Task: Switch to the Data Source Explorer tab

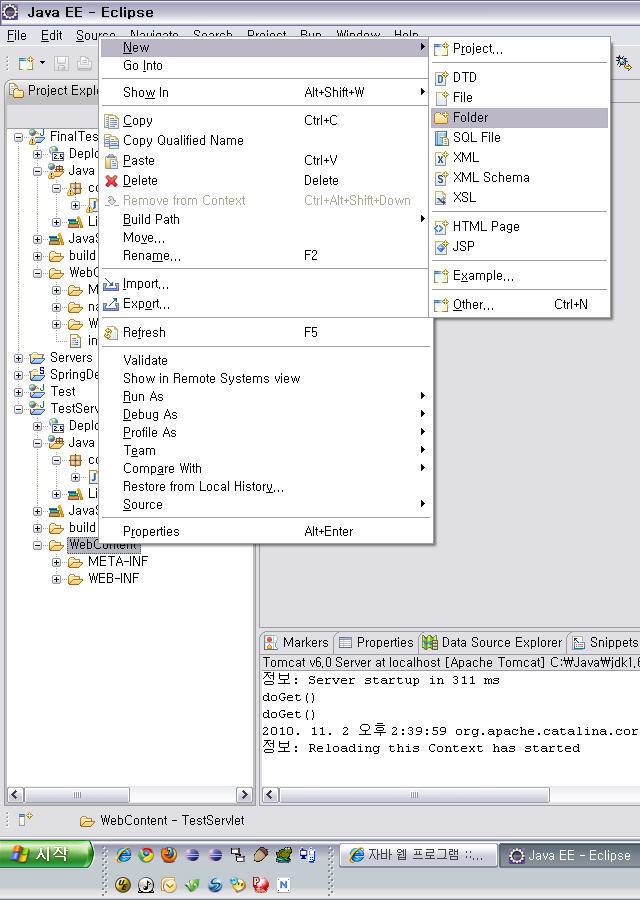Action: [x=492, y=642]
